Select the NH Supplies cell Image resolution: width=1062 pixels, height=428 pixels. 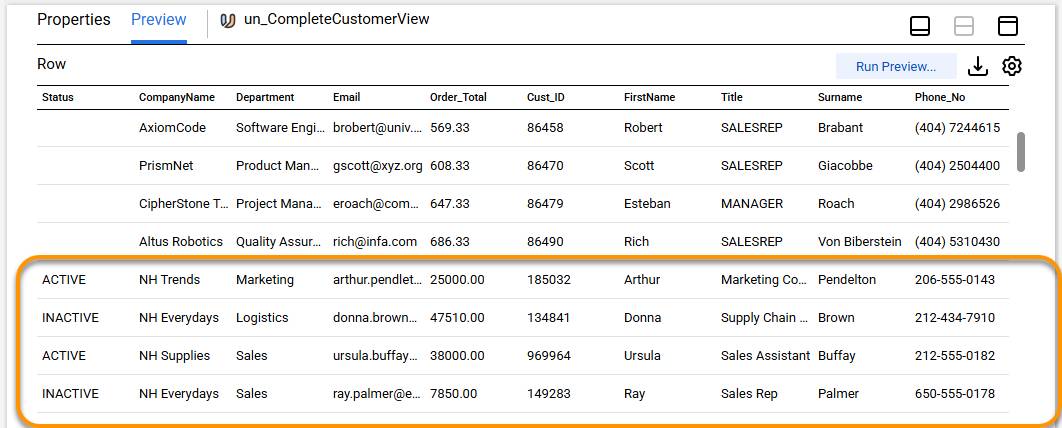click(174, 356)
